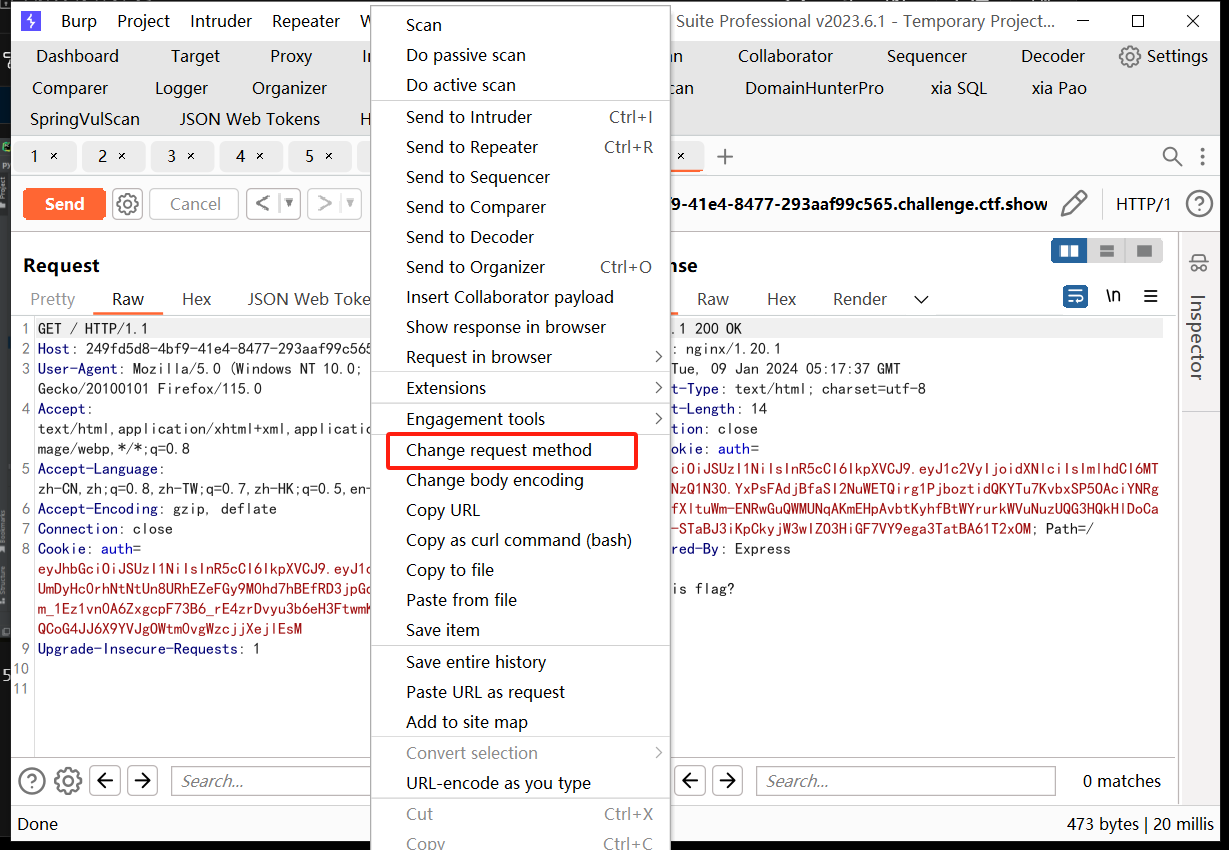Viewport: 1229px width, 850px height.
Task: Expand the Request in browser submenu
Action: point(658,357)
